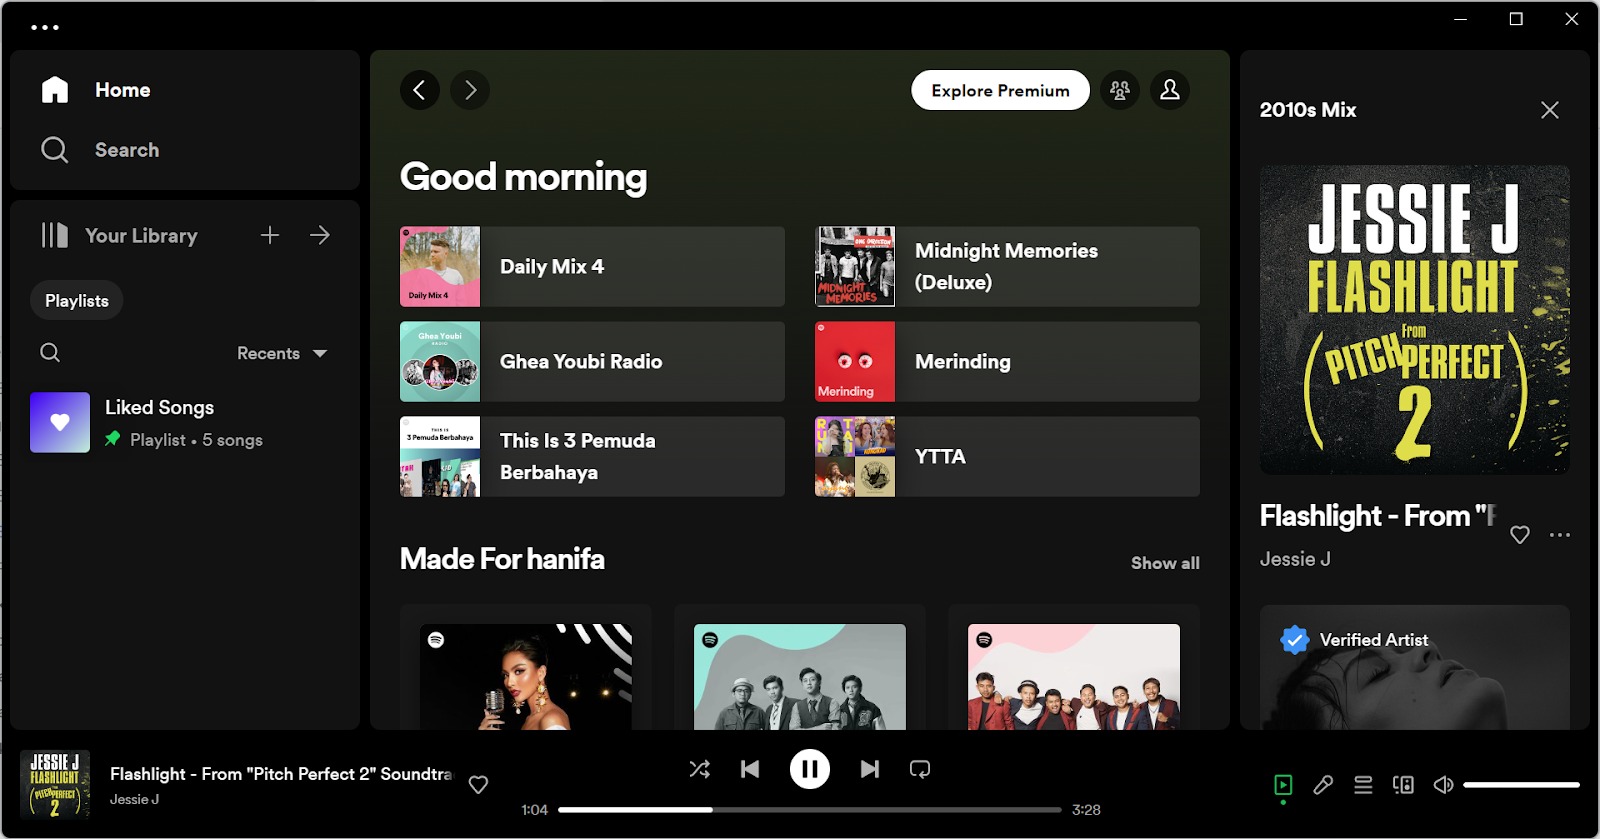This screenshot has width=1600, height=839.
Task: Close the 2010s Mix panel
Action: point(1550,110)
